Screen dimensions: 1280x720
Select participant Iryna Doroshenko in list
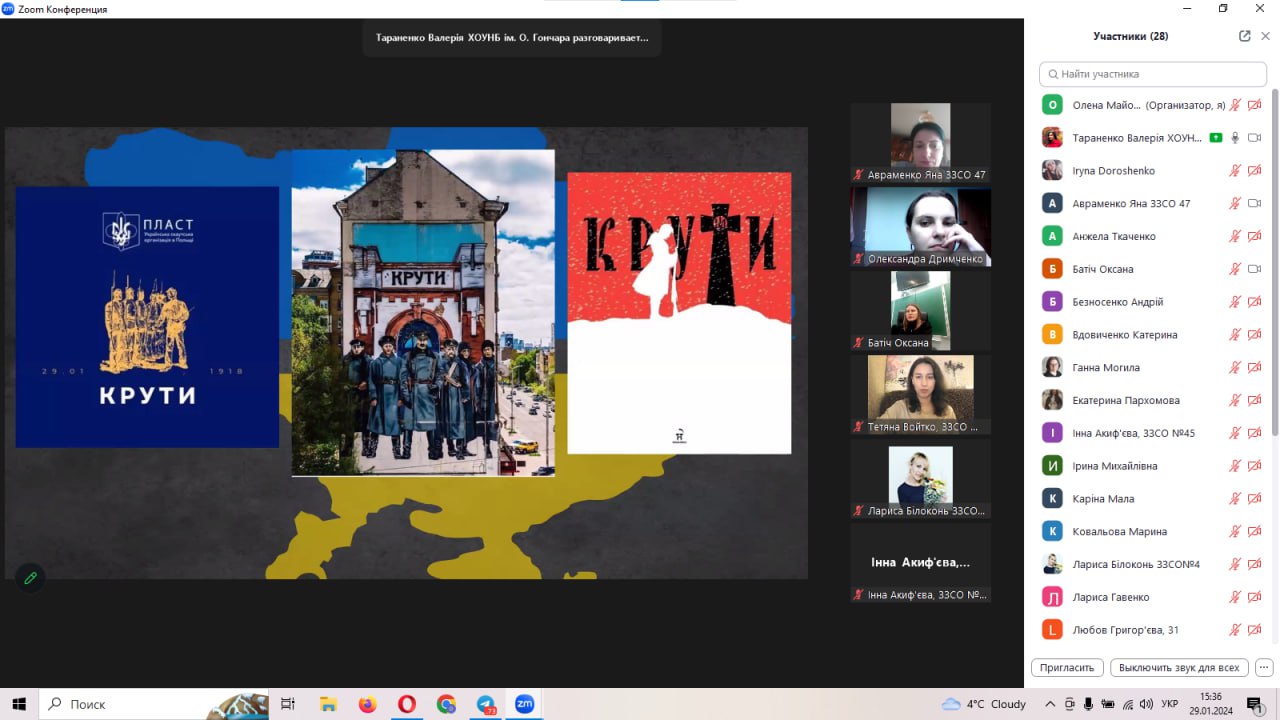coord(1151,171)
